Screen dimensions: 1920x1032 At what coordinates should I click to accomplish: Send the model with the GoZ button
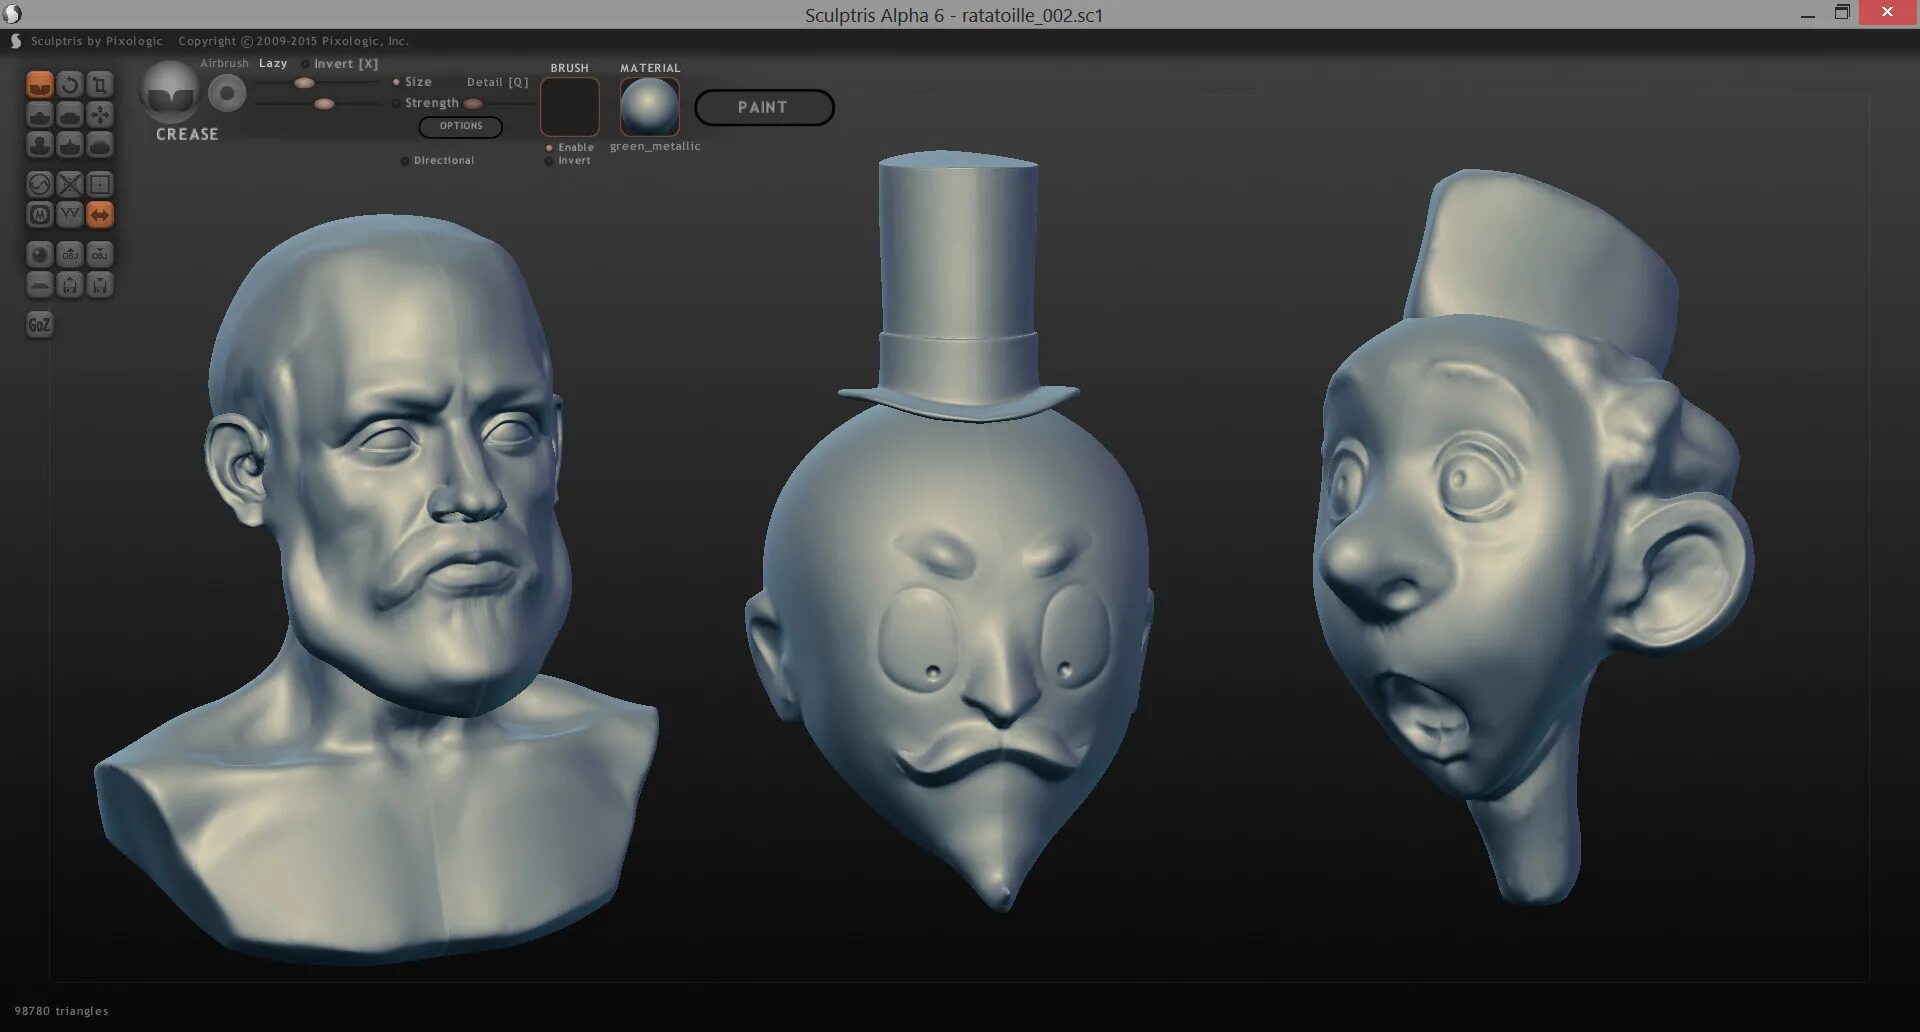click(x=39, y=324)
